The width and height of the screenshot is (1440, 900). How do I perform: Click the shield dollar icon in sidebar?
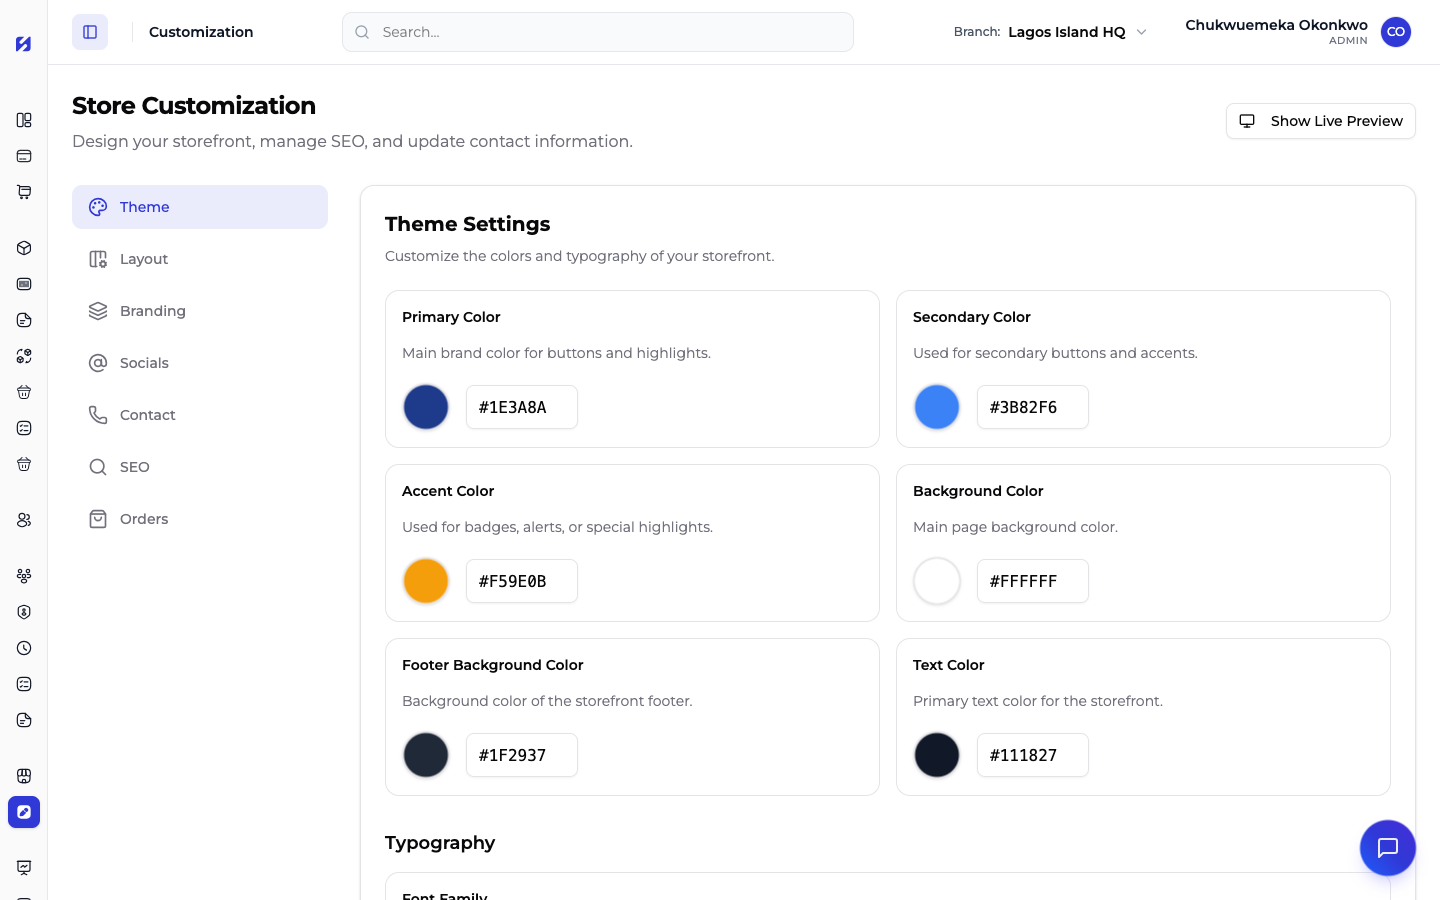coord(24,612)
